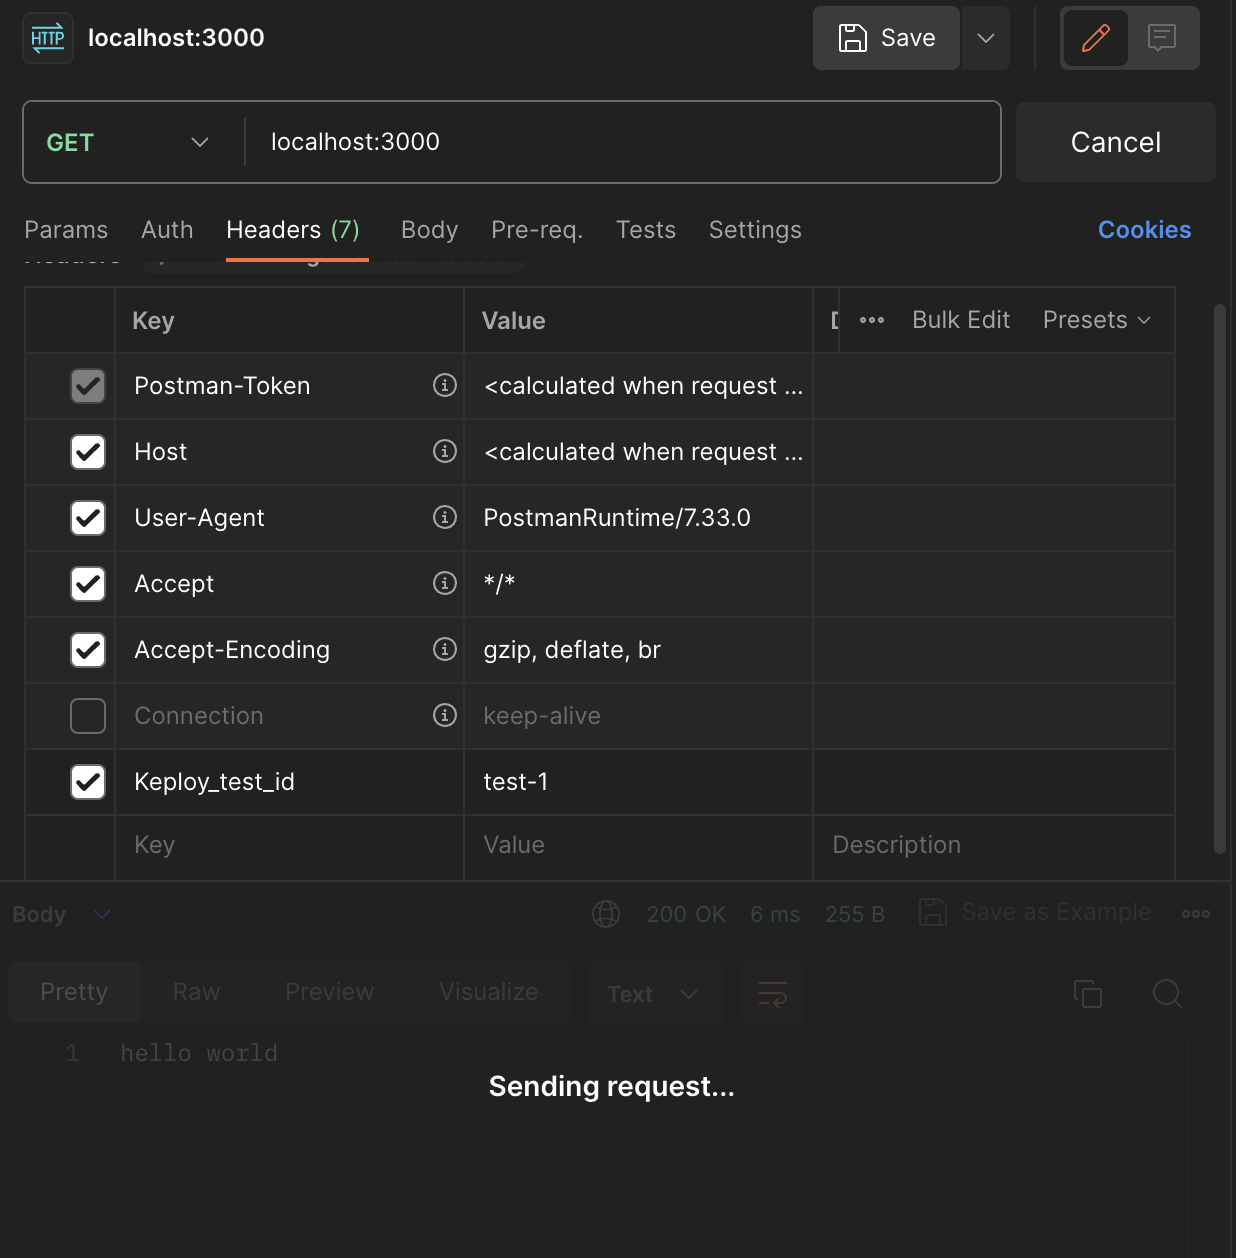Image resolution: width=1236 pixels, height=1258 pixels.
Task: Open the Presets dropdown
Action: coord(1097,320)
